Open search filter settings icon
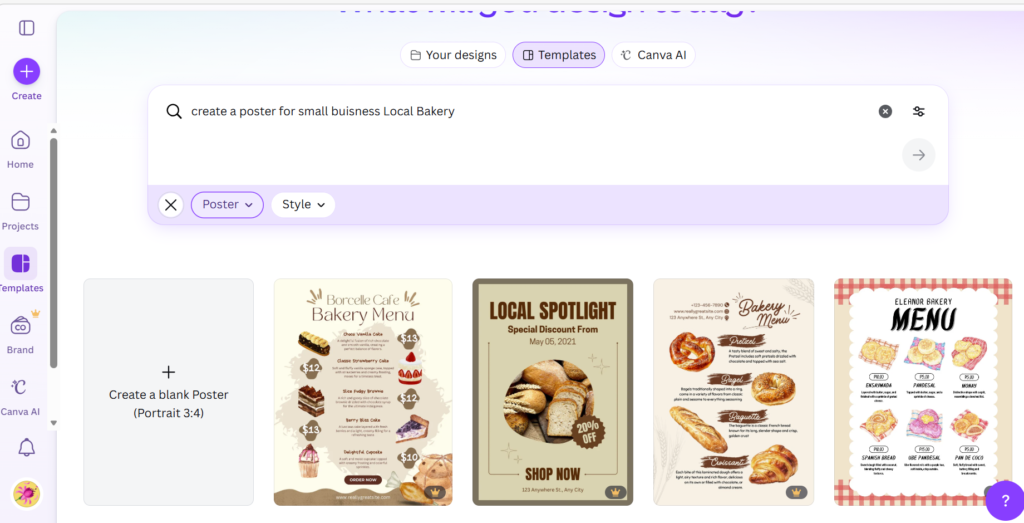Viewport: 1024px width, 523px height. coord(918,111)
